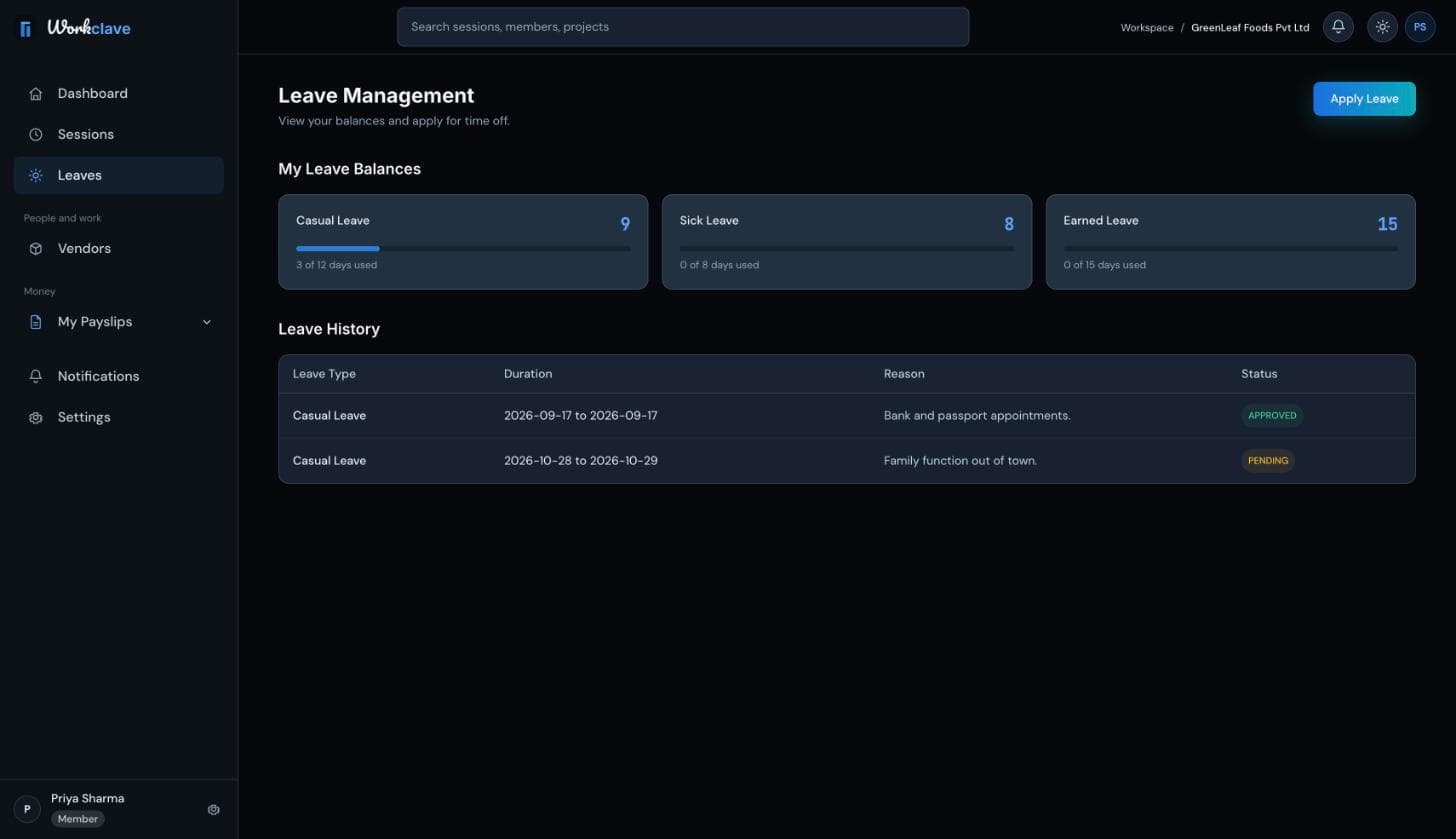Select the Vendors menu item
Image resolution: width=1456 pixels, height=839 pixels.
[119, 249]
